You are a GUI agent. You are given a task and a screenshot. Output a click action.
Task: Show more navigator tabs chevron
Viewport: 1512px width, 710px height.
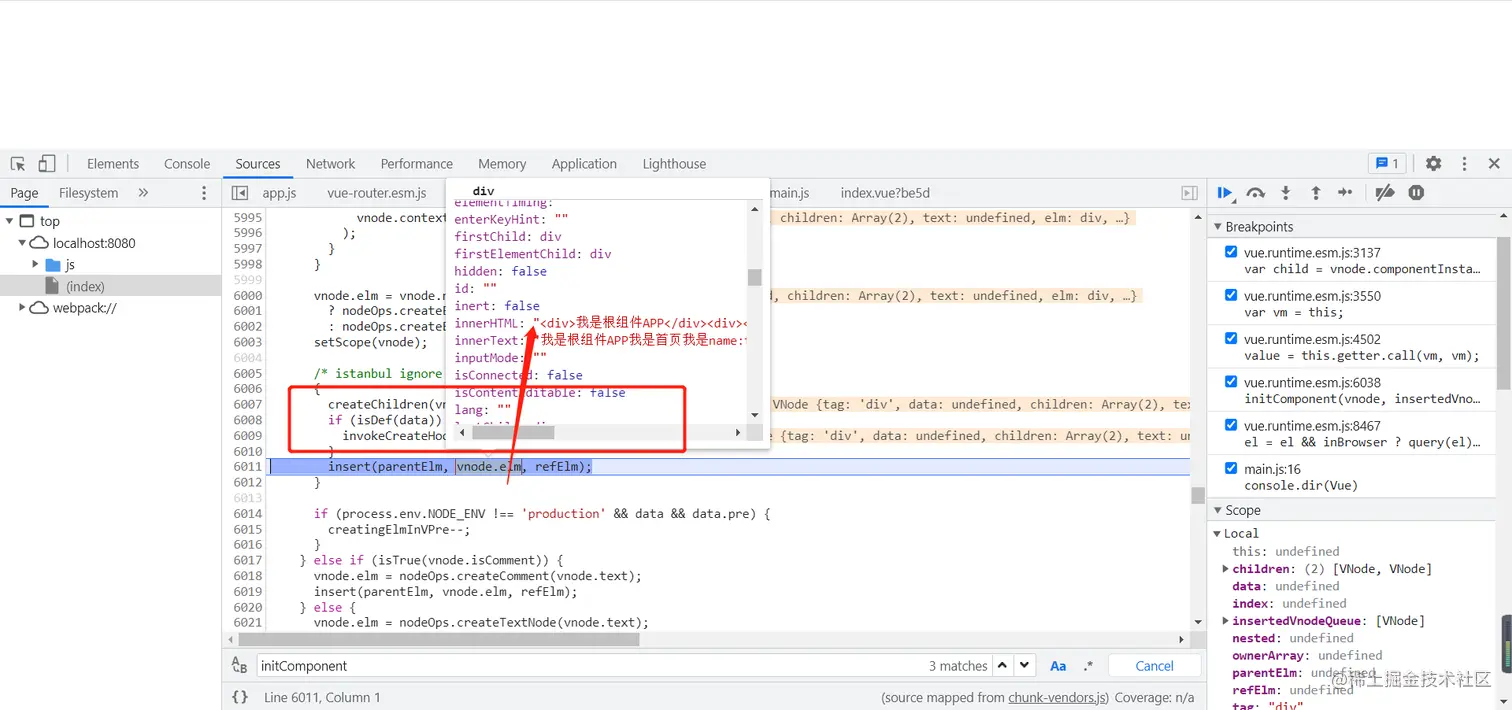point(143,193)
